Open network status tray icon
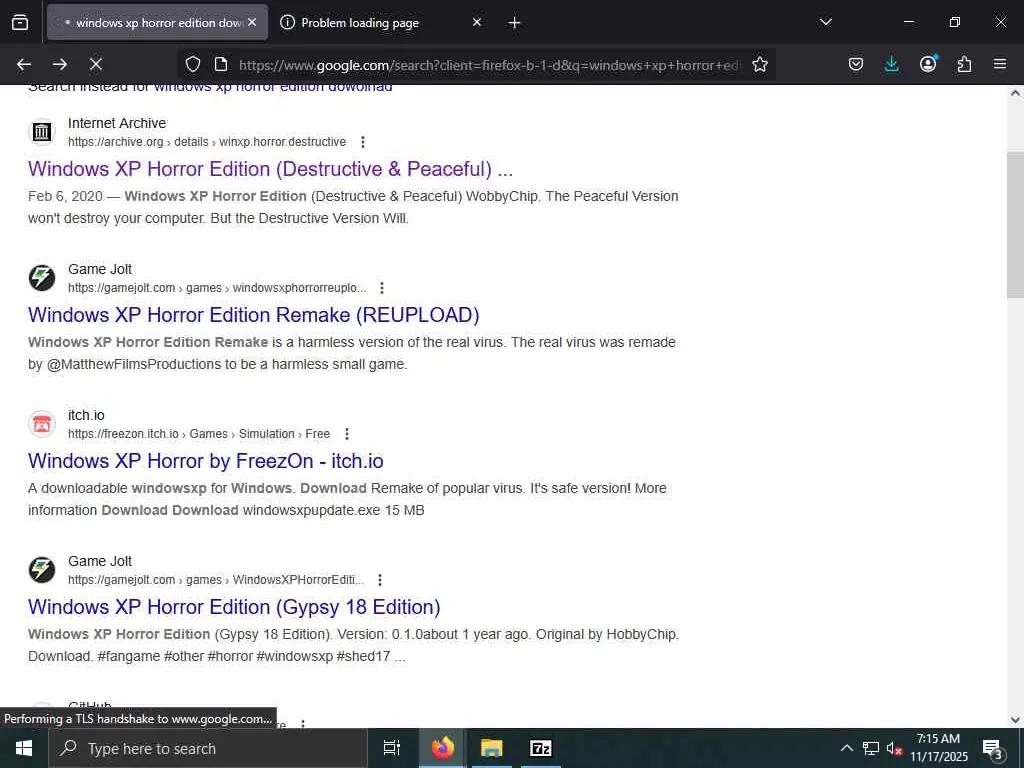Image resolution: width=1024 pixels, height=768 pixels. (871, 748)
